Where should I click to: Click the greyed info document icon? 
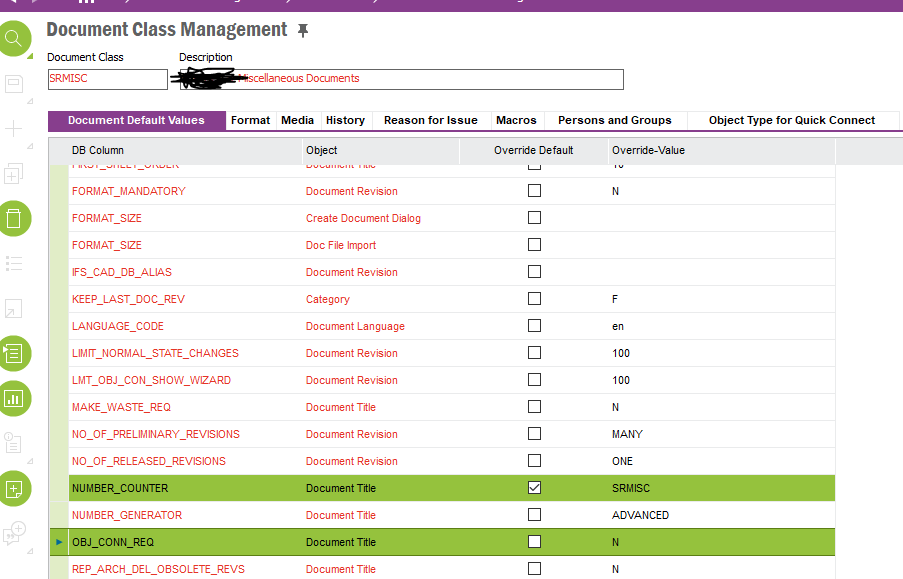(13, 442)
